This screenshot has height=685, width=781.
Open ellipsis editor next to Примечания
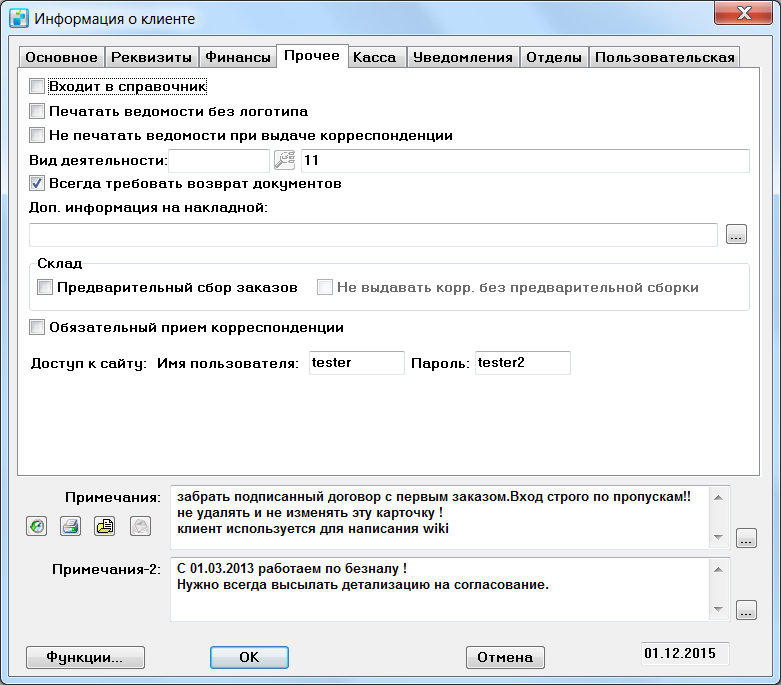[746, 538]
